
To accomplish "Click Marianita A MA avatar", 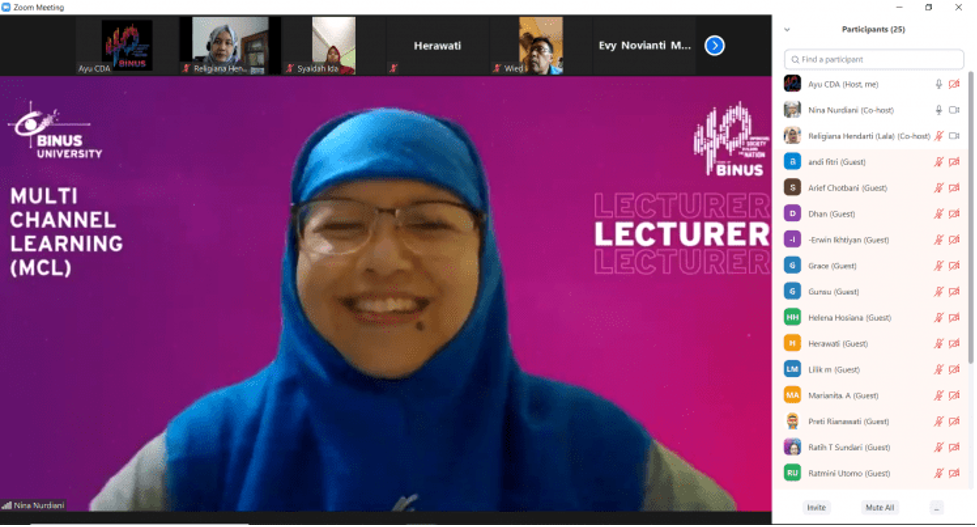I will (792, 396).
